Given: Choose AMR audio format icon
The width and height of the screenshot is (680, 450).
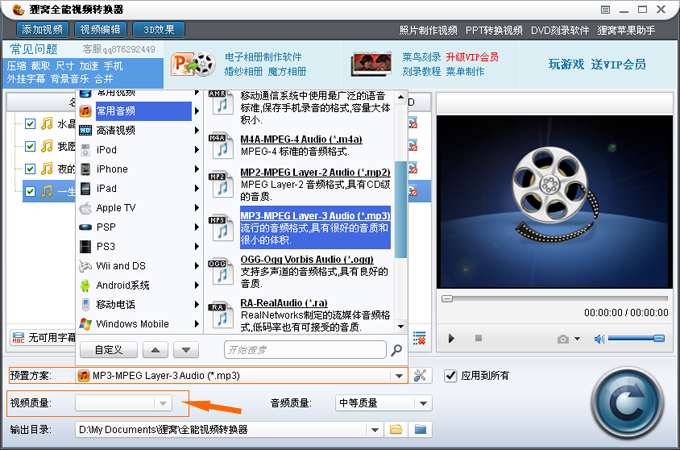Looking at the screenshot, I should pyautogui.click(x=221, y=102).
